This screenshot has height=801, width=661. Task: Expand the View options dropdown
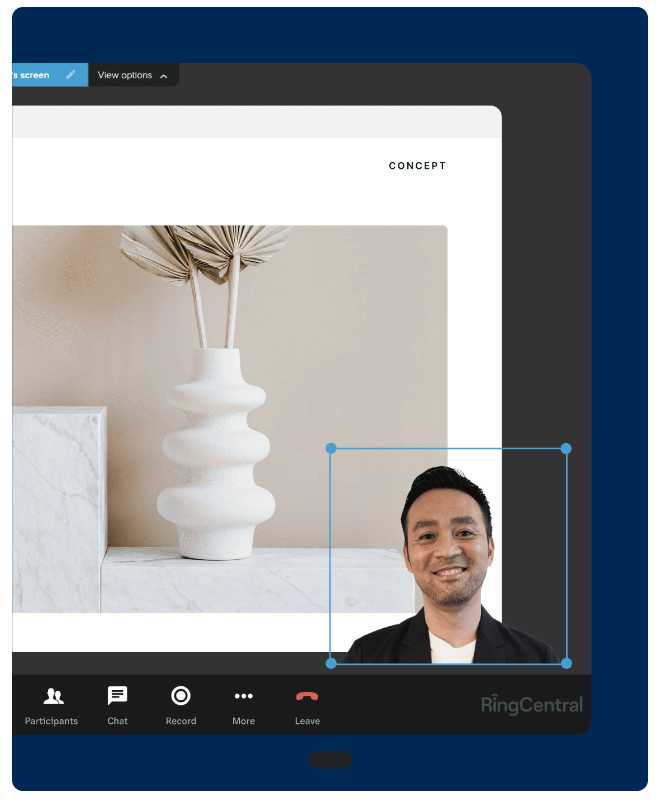tap(133, 75)
